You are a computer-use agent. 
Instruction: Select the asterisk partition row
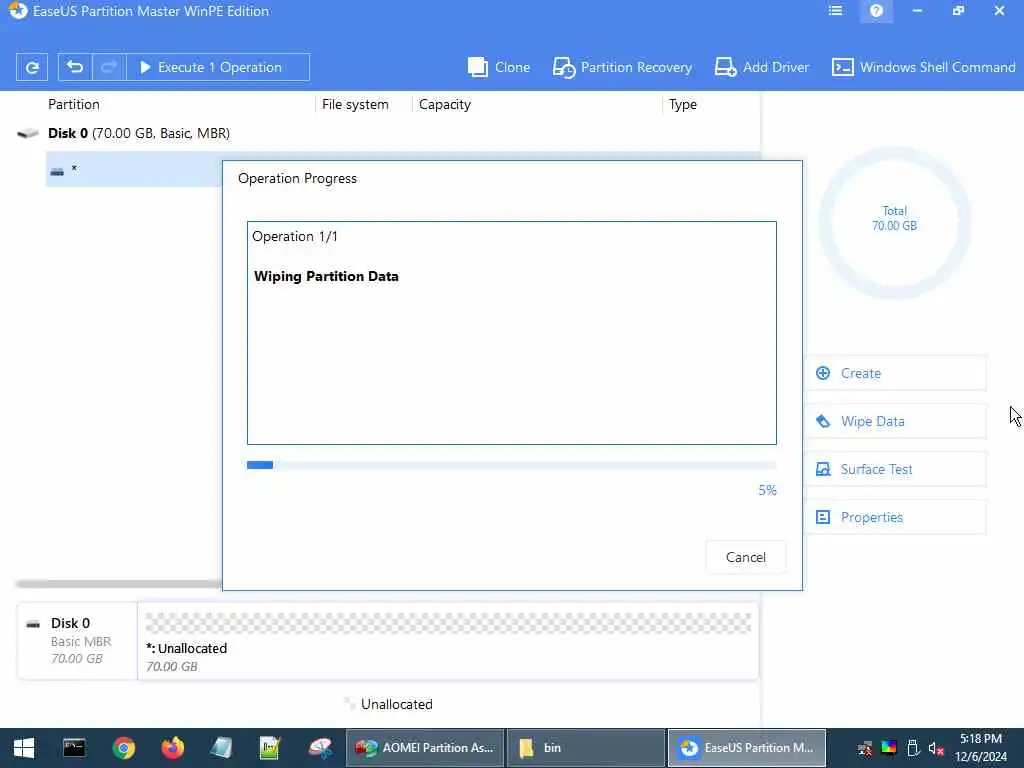click(134, 169)
